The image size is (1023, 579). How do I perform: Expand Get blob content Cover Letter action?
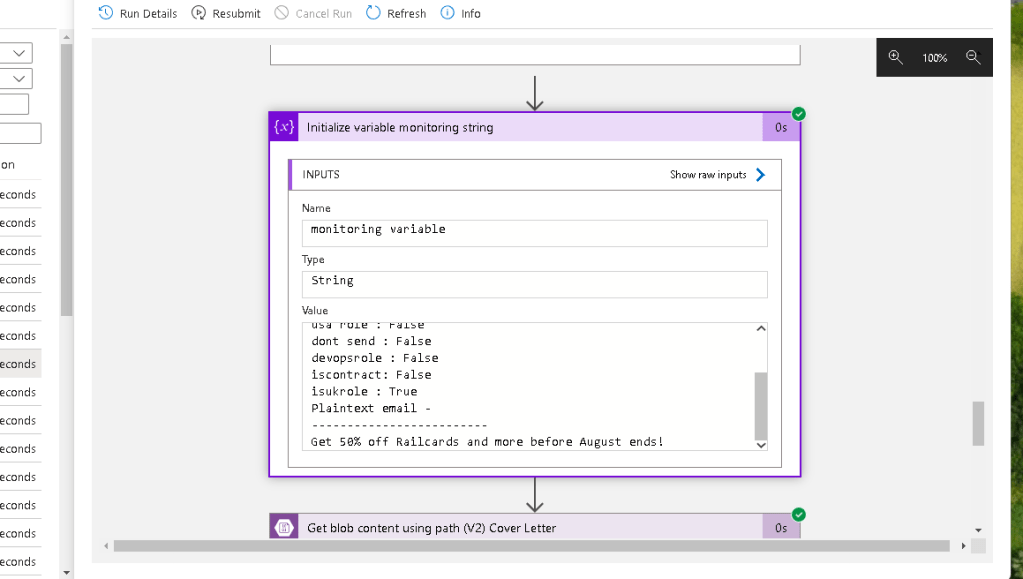click(x=534, y=527)
